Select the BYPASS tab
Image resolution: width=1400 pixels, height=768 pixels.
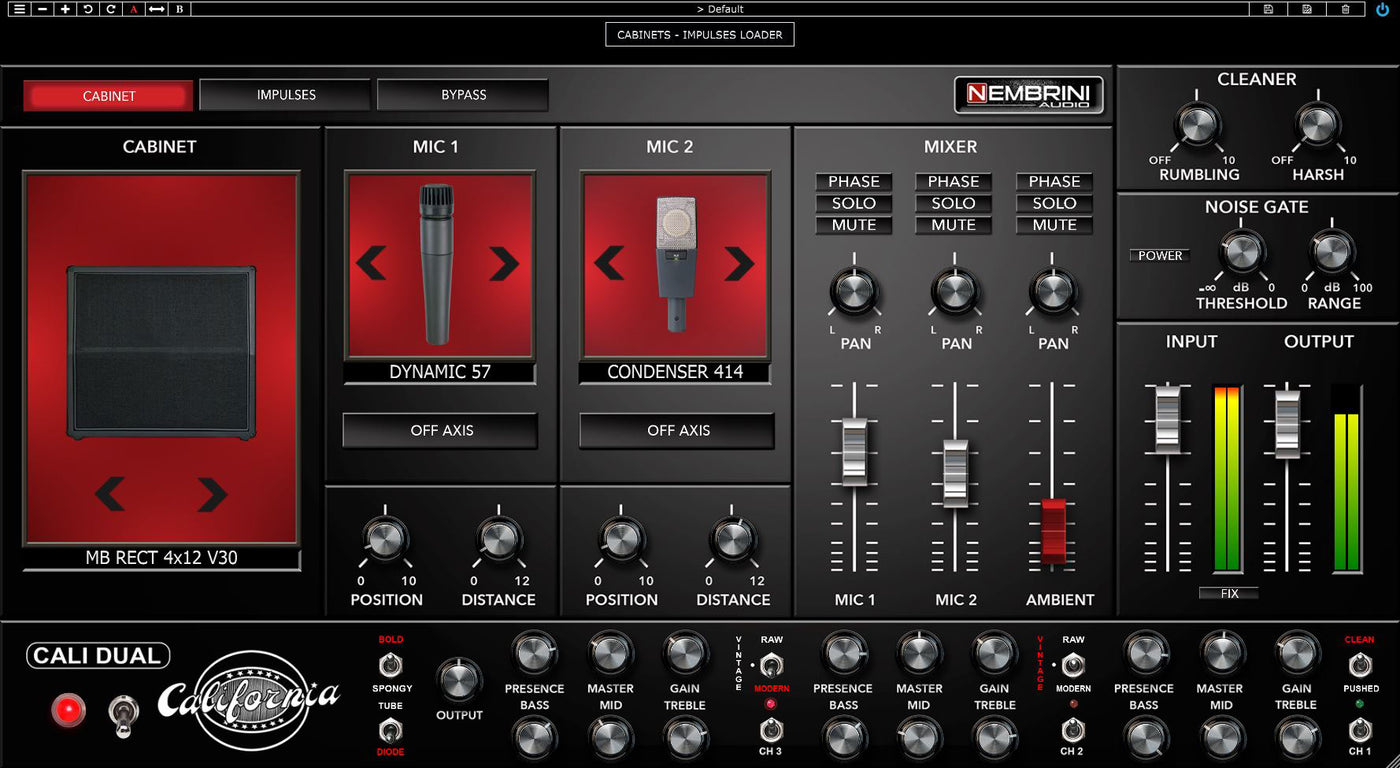[463, 95]
